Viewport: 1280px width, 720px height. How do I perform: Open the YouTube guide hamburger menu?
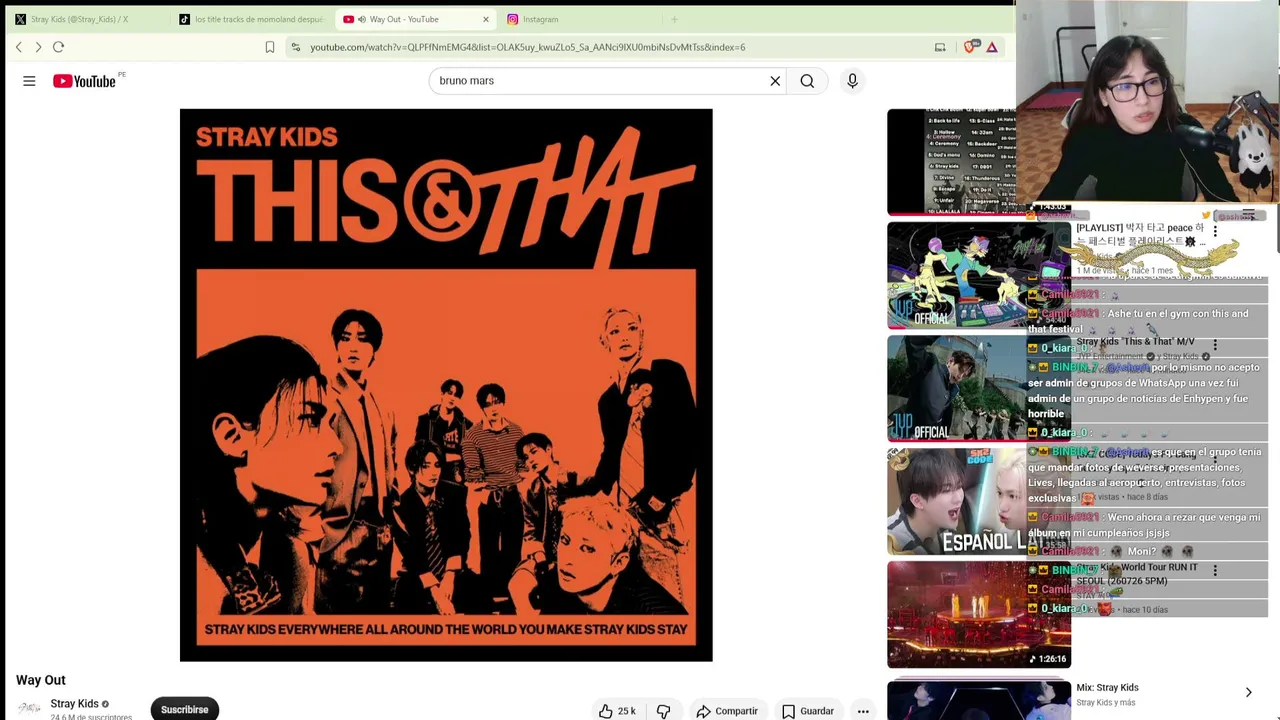coord(29,81)
